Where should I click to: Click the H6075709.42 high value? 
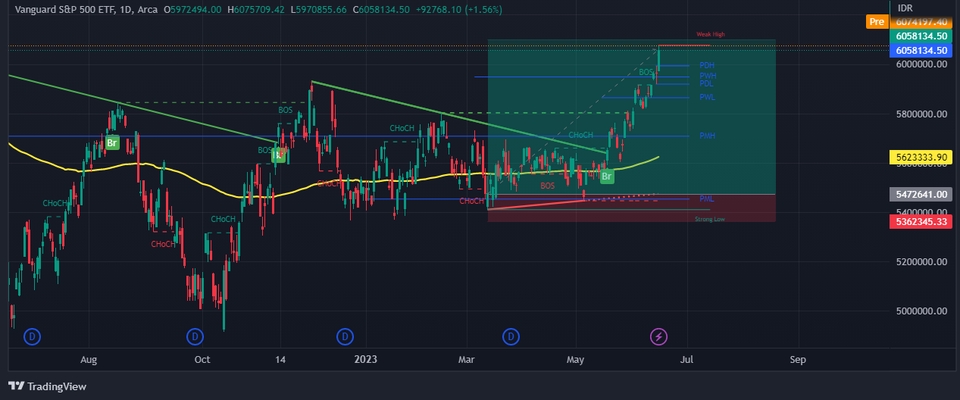click(x=255, y=10)
